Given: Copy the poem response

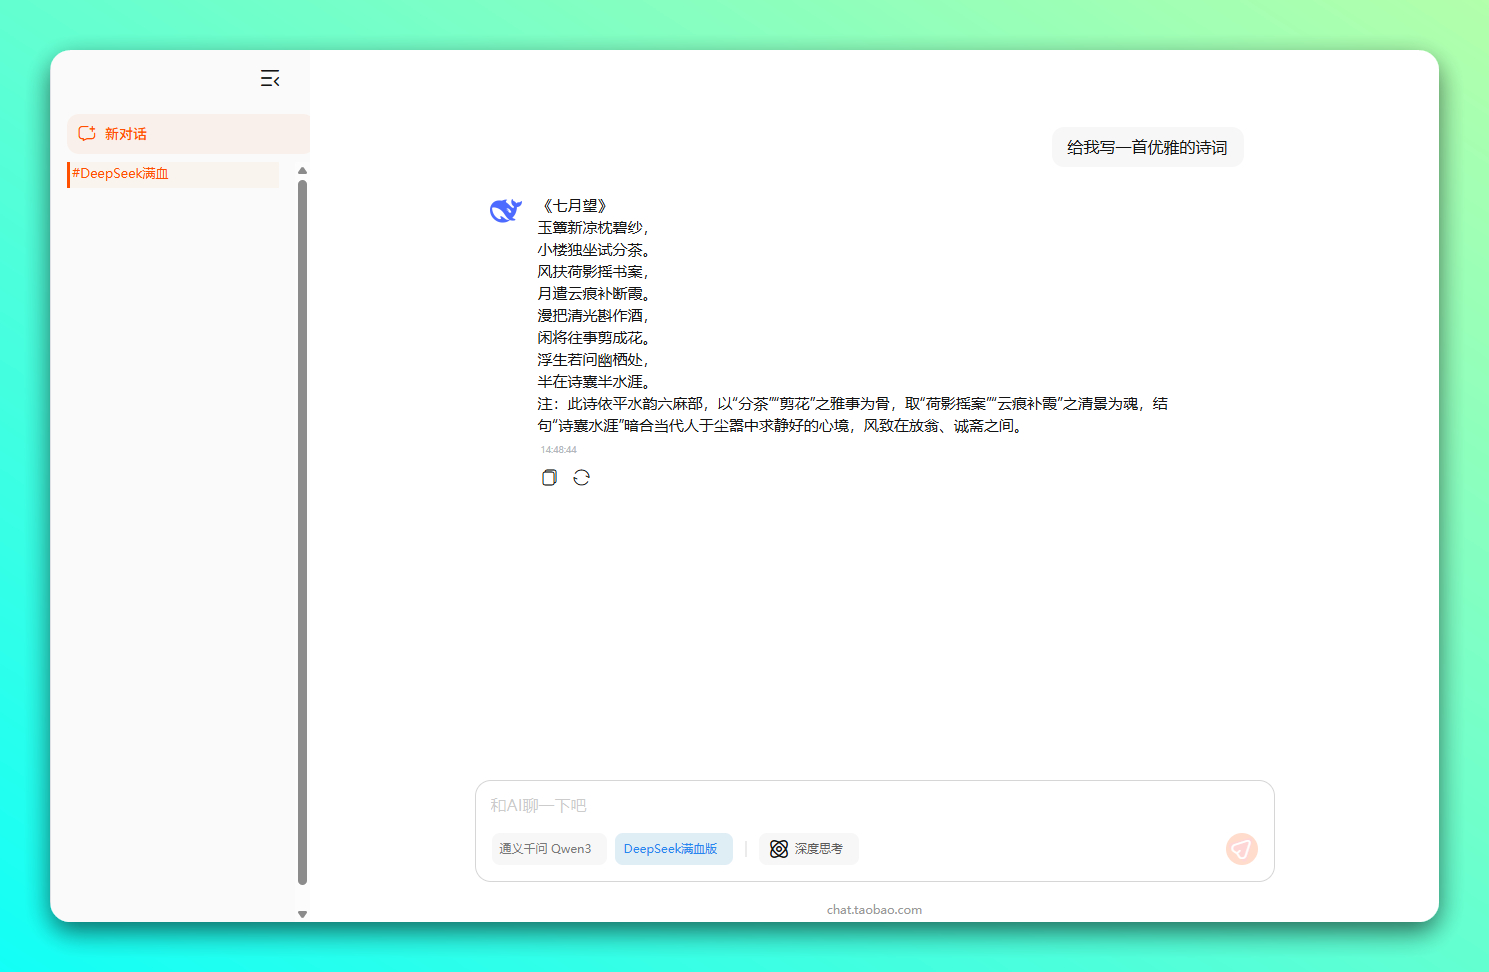Looking at the screenshot, I should (x=549, y=478).
